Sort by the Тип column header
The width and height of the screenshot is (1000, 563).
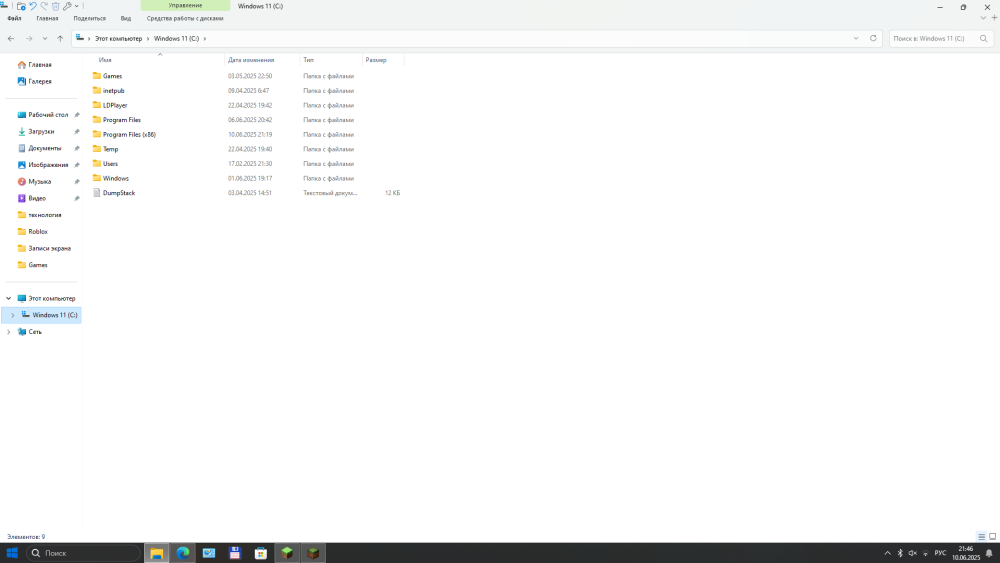pos(308,60)
